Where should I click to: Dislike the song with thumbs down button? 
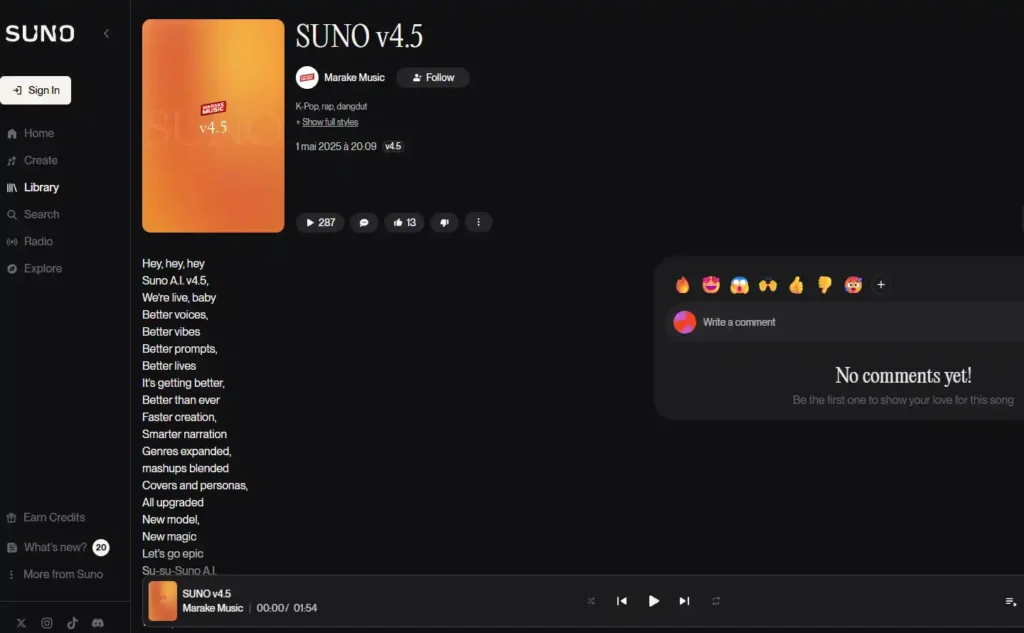pyautogui.click(x=444, y=222)
